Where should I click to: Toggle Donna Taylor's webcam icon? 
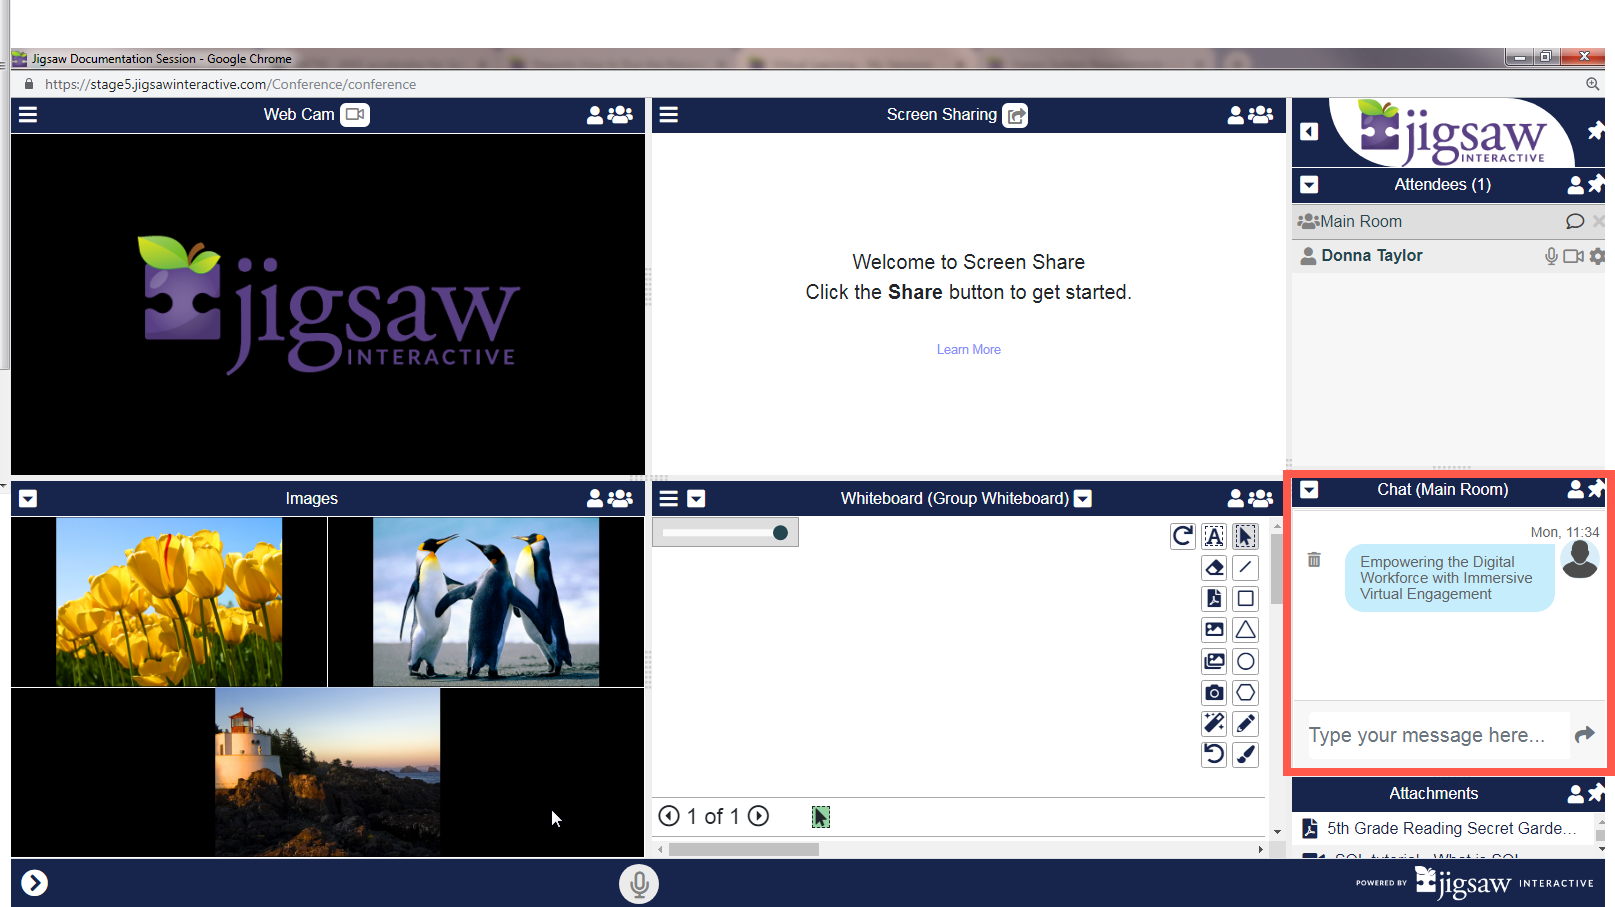click(x=1573, y=256)
